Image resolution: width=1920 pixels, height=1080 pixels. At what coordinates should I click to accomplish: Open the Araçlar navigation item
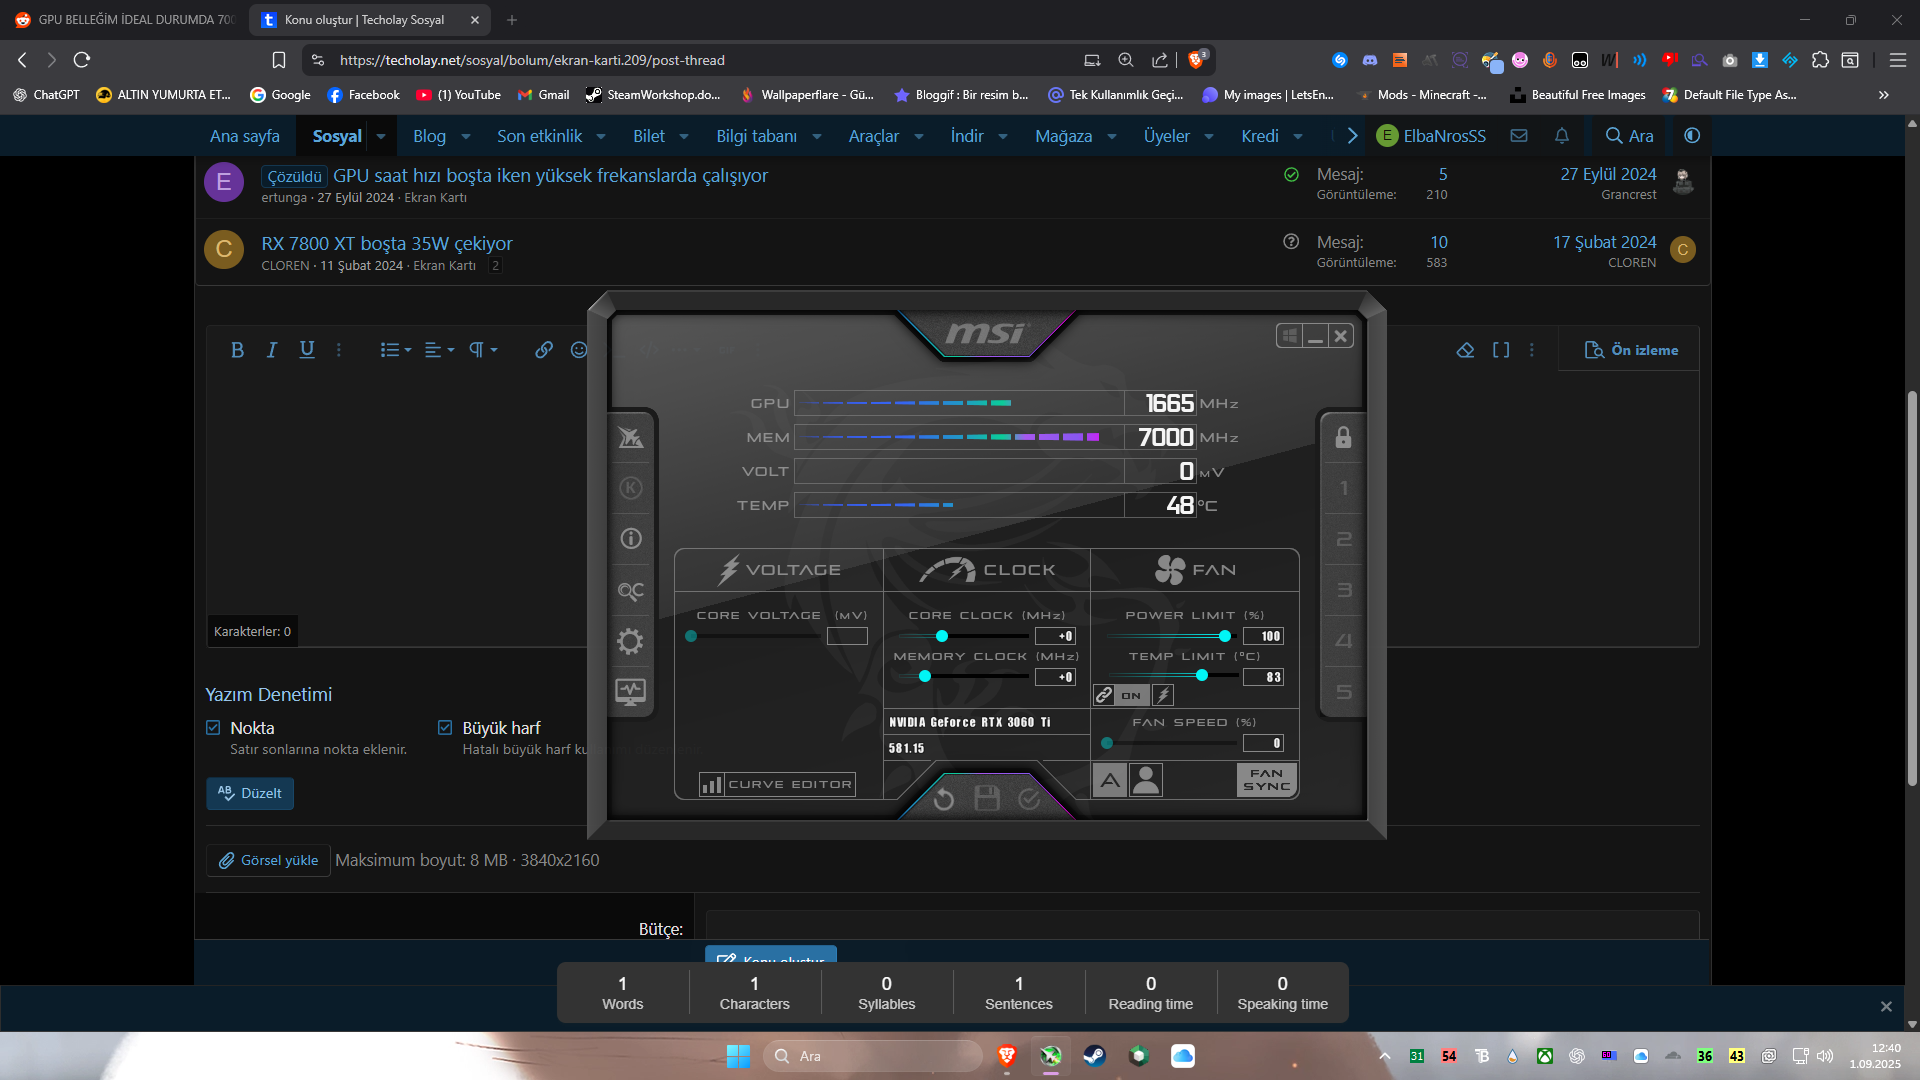coord(874,136)
